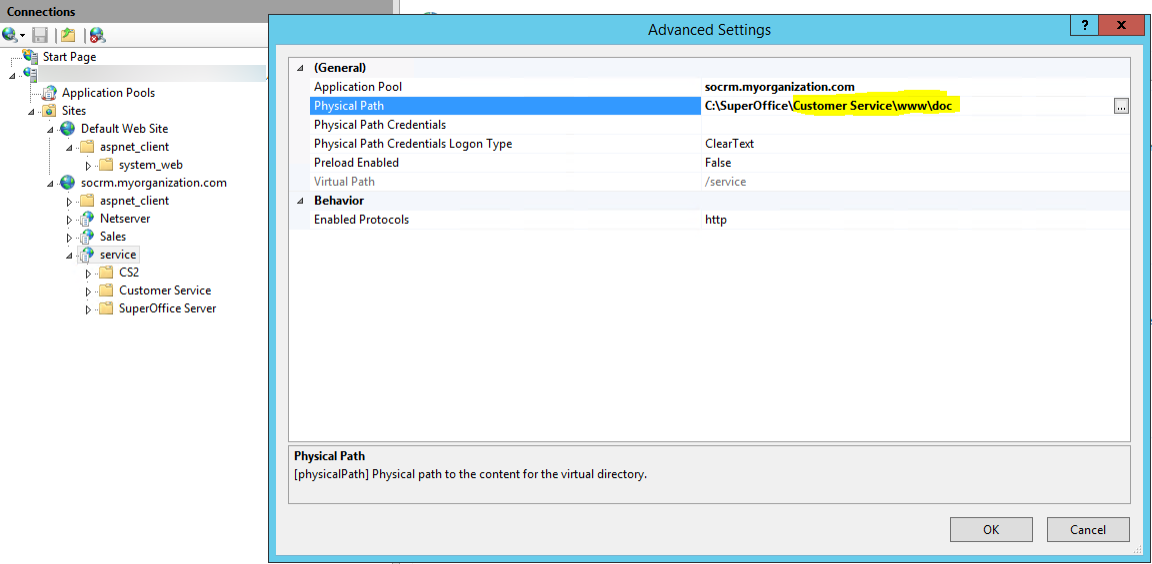Open the Application Pools node

108,93
